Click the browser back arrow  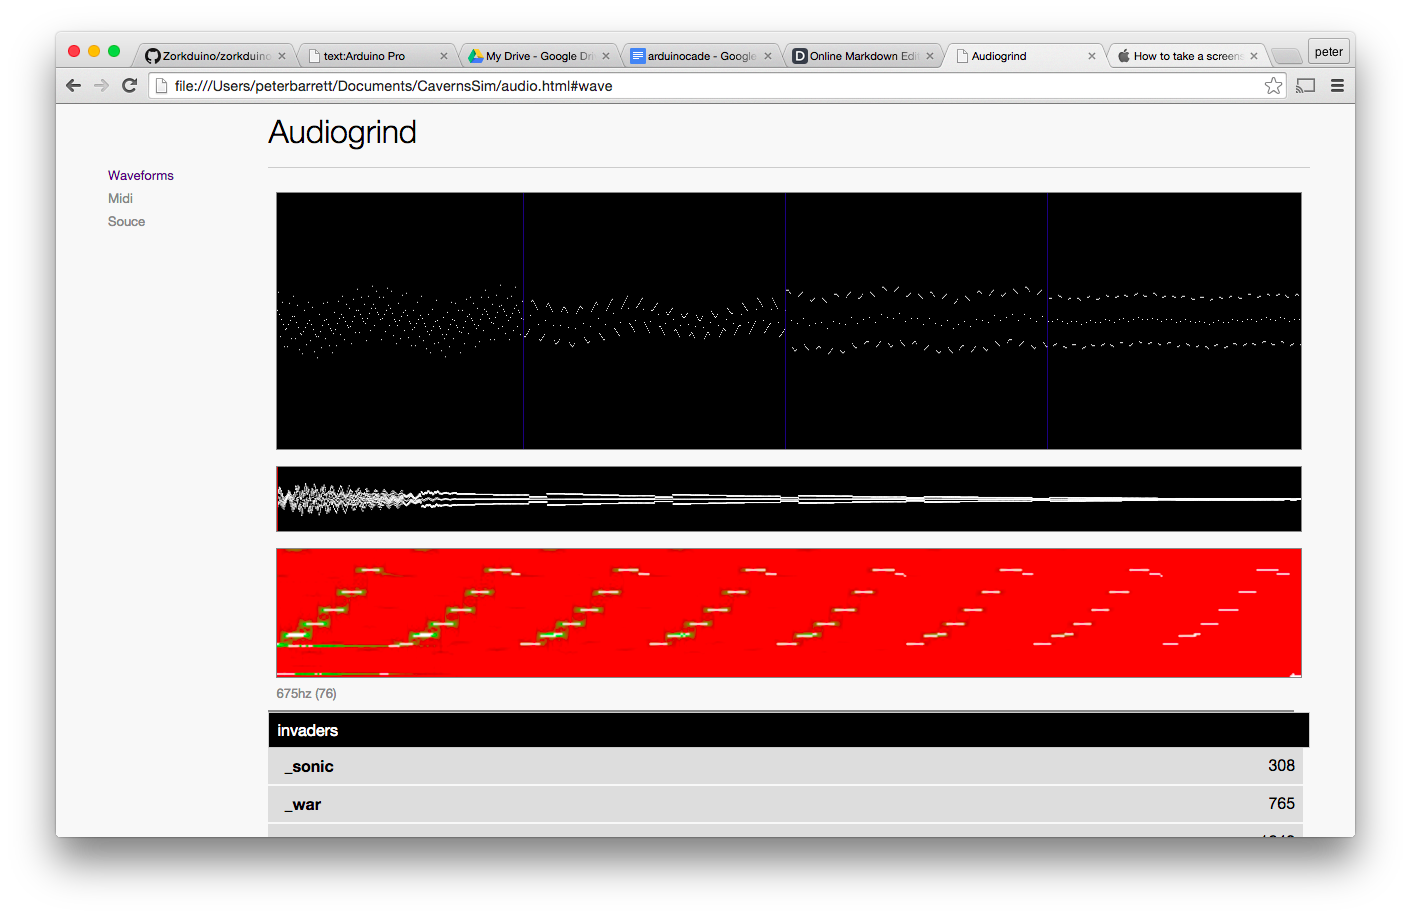tap(73, 86)
